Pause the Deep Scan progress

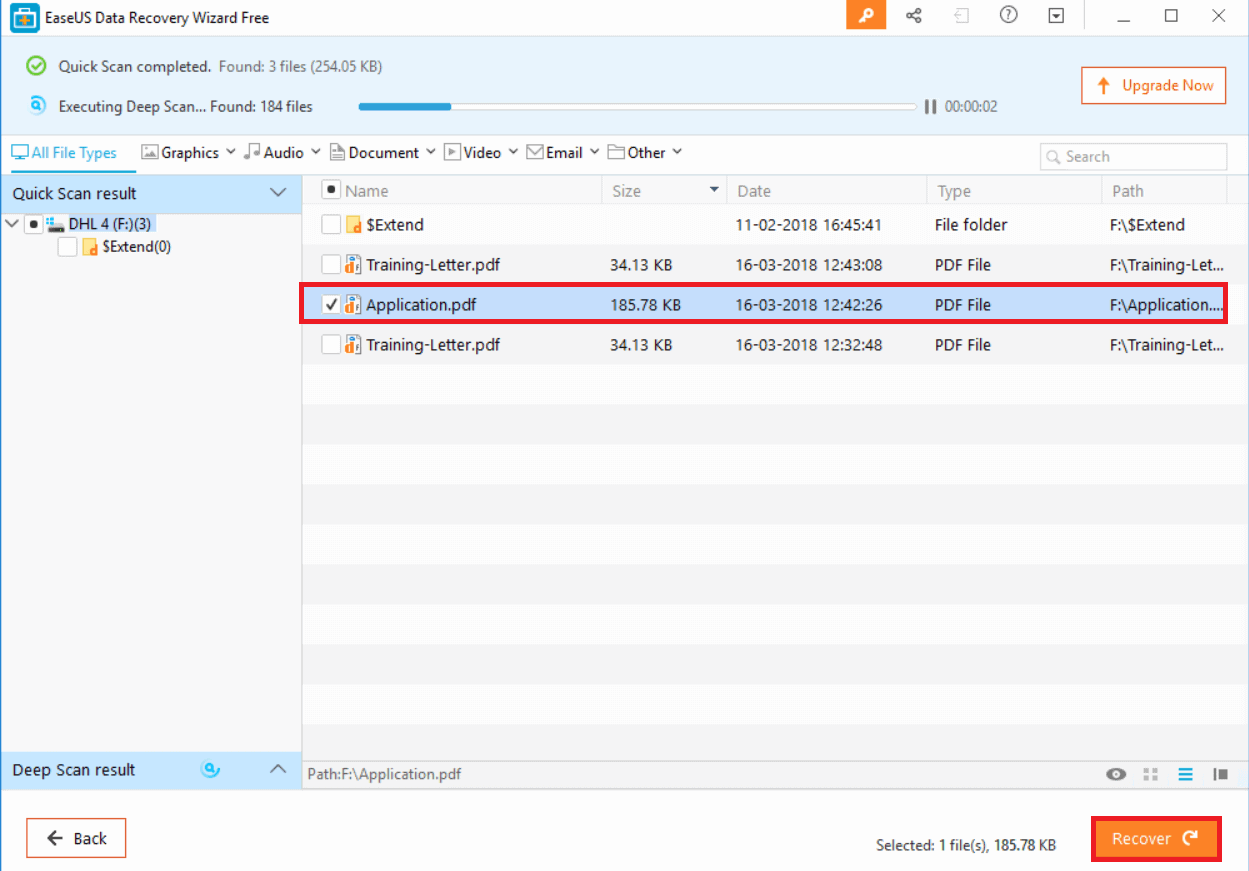pos(930,106)
